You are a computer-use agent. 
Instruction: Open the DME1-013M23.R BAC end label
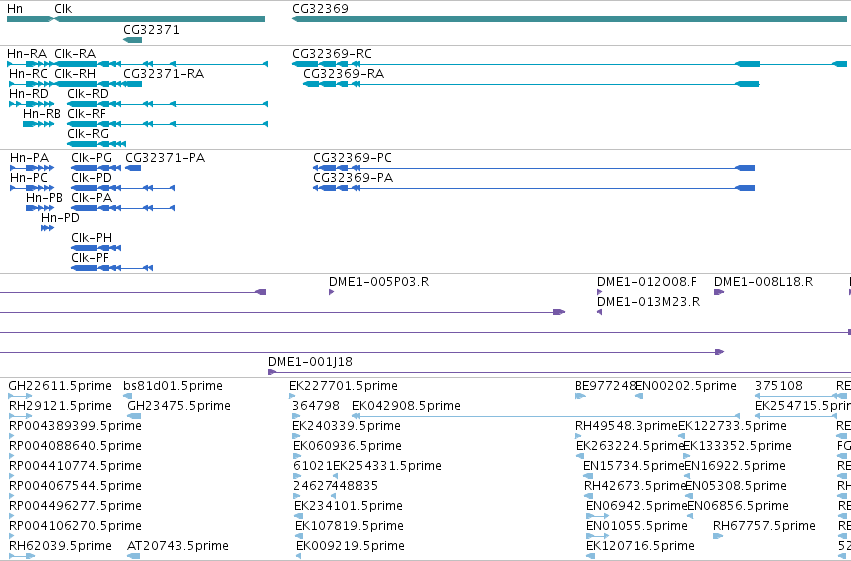(649, 302)
